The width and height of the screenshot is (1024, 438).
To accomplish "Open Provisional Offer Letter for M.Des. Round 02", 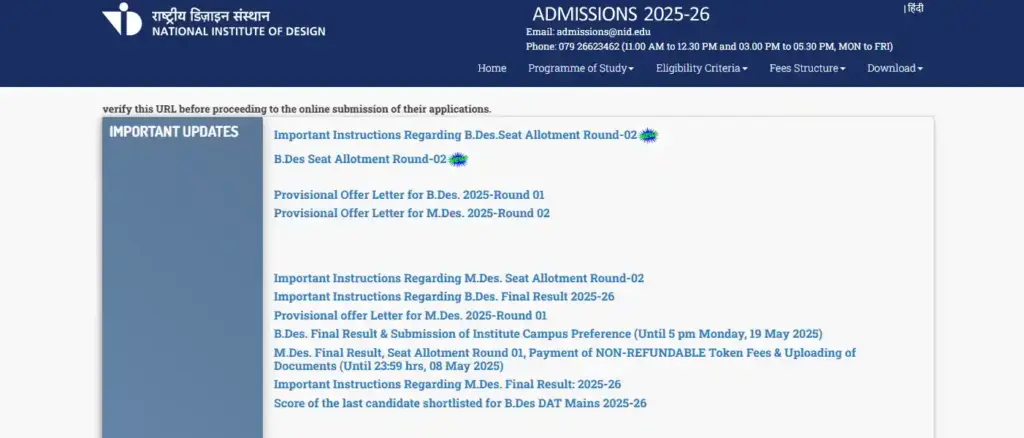I will pyautogui.click(x=412, y=213).
